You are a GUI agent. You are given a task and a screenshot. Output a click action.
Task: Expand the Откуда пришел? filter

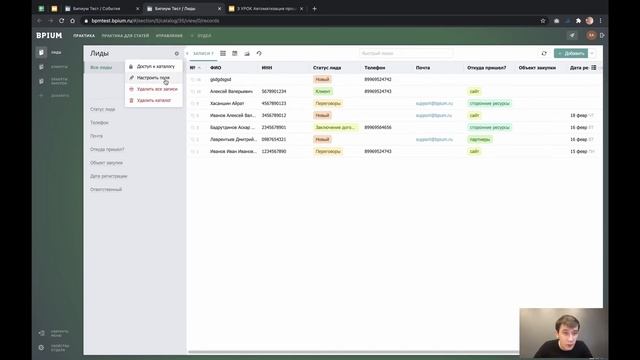click(x=107, y=149)
